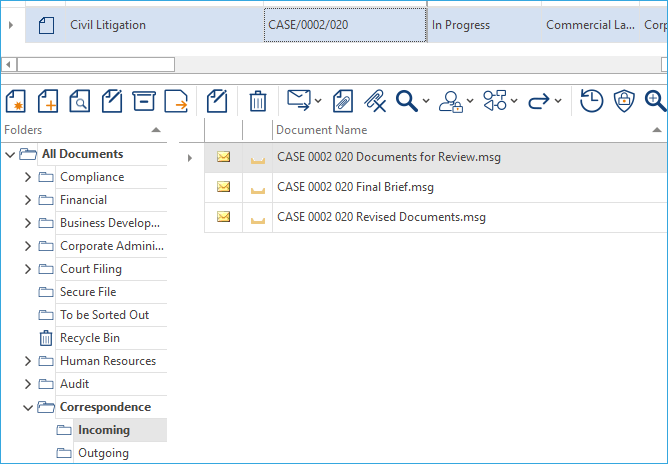
Task: Select CASE 0002 020 Documents for Review.msg
Action: pyautogui.click(x=389, y=157)
